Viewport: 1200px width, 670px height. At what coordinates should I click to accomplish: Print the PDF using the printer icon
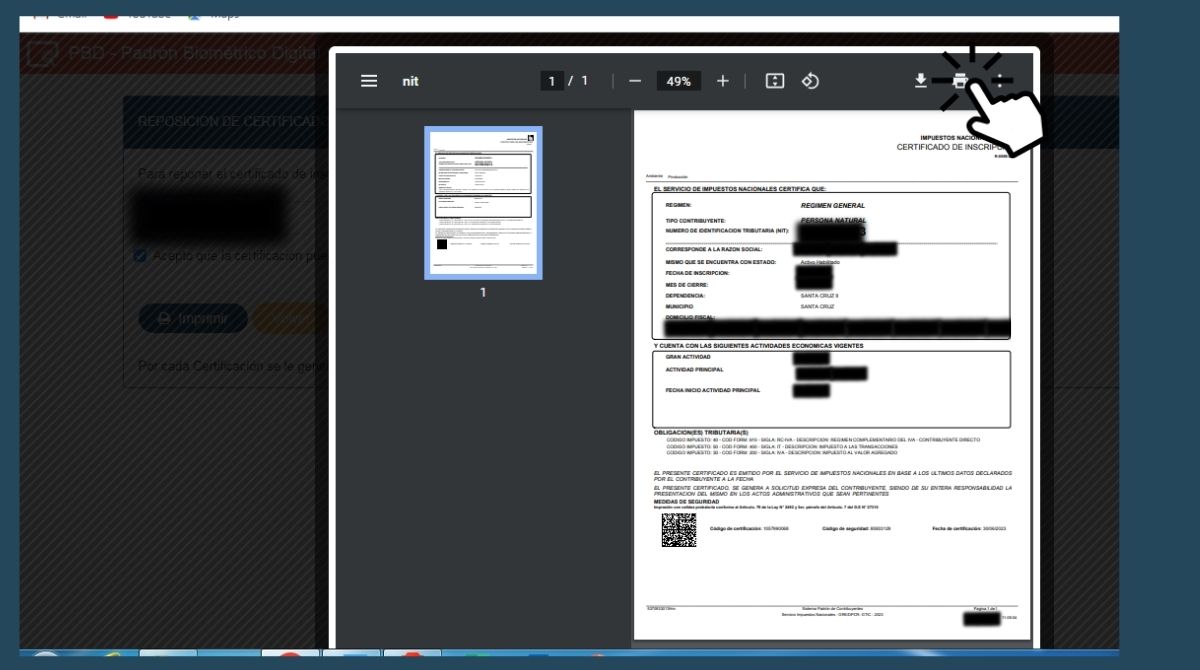click(x=960, y=81)
